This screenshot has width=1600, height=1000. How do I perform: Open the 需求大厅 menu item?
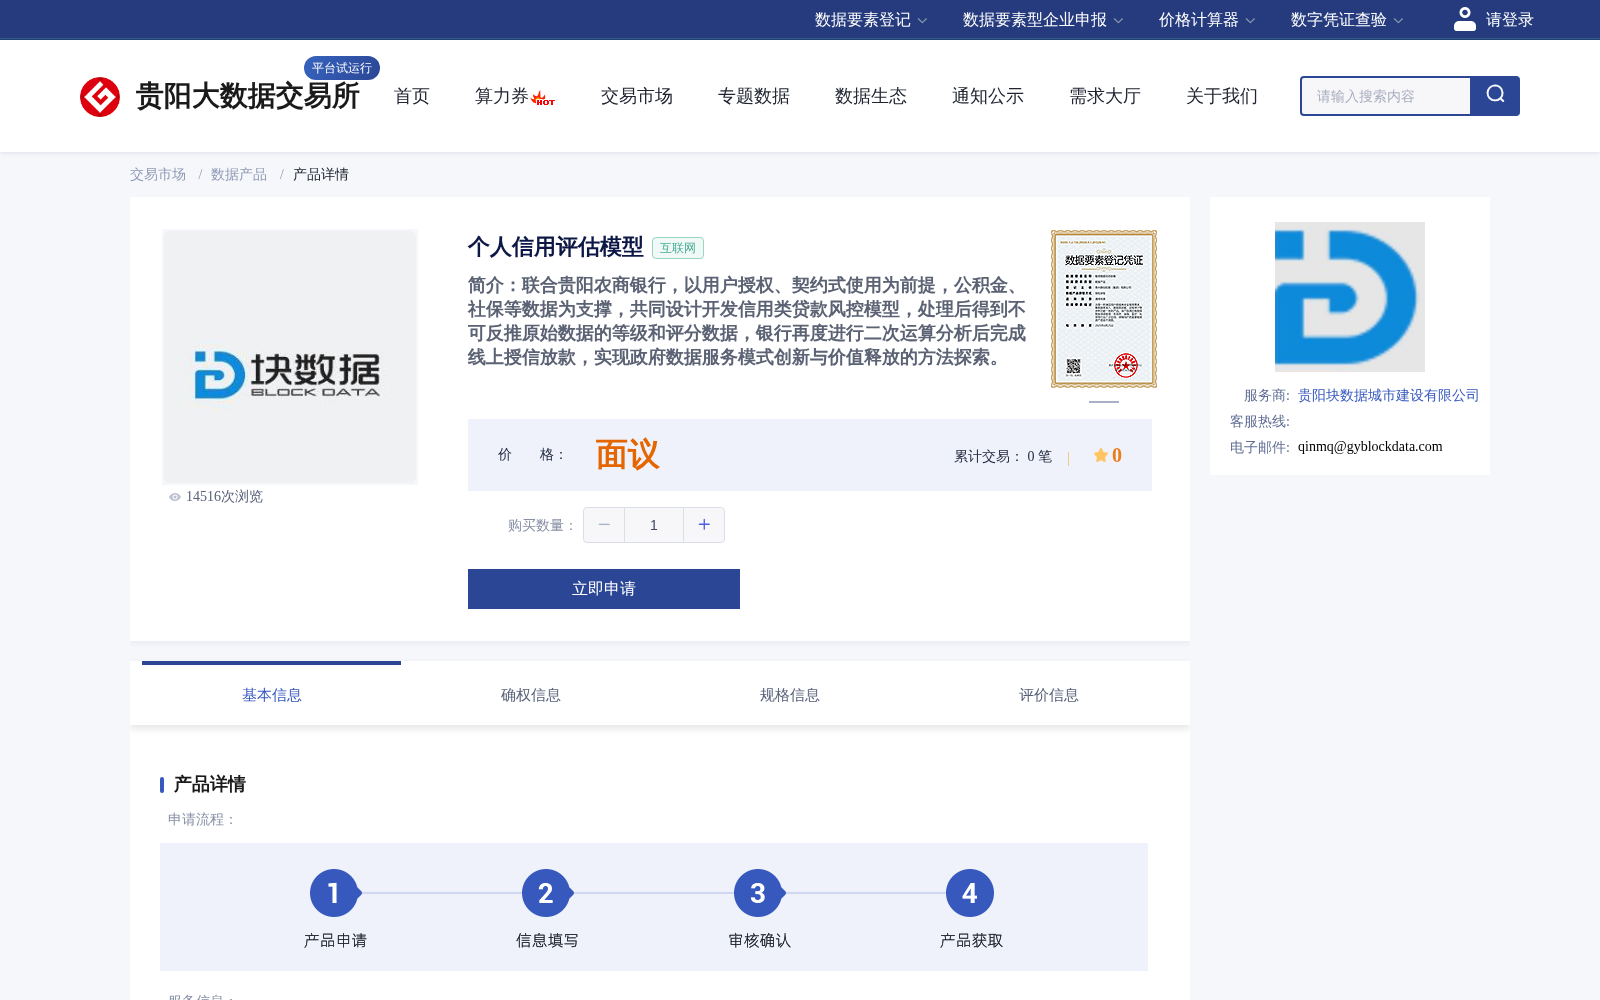(x=1105, y=96)
